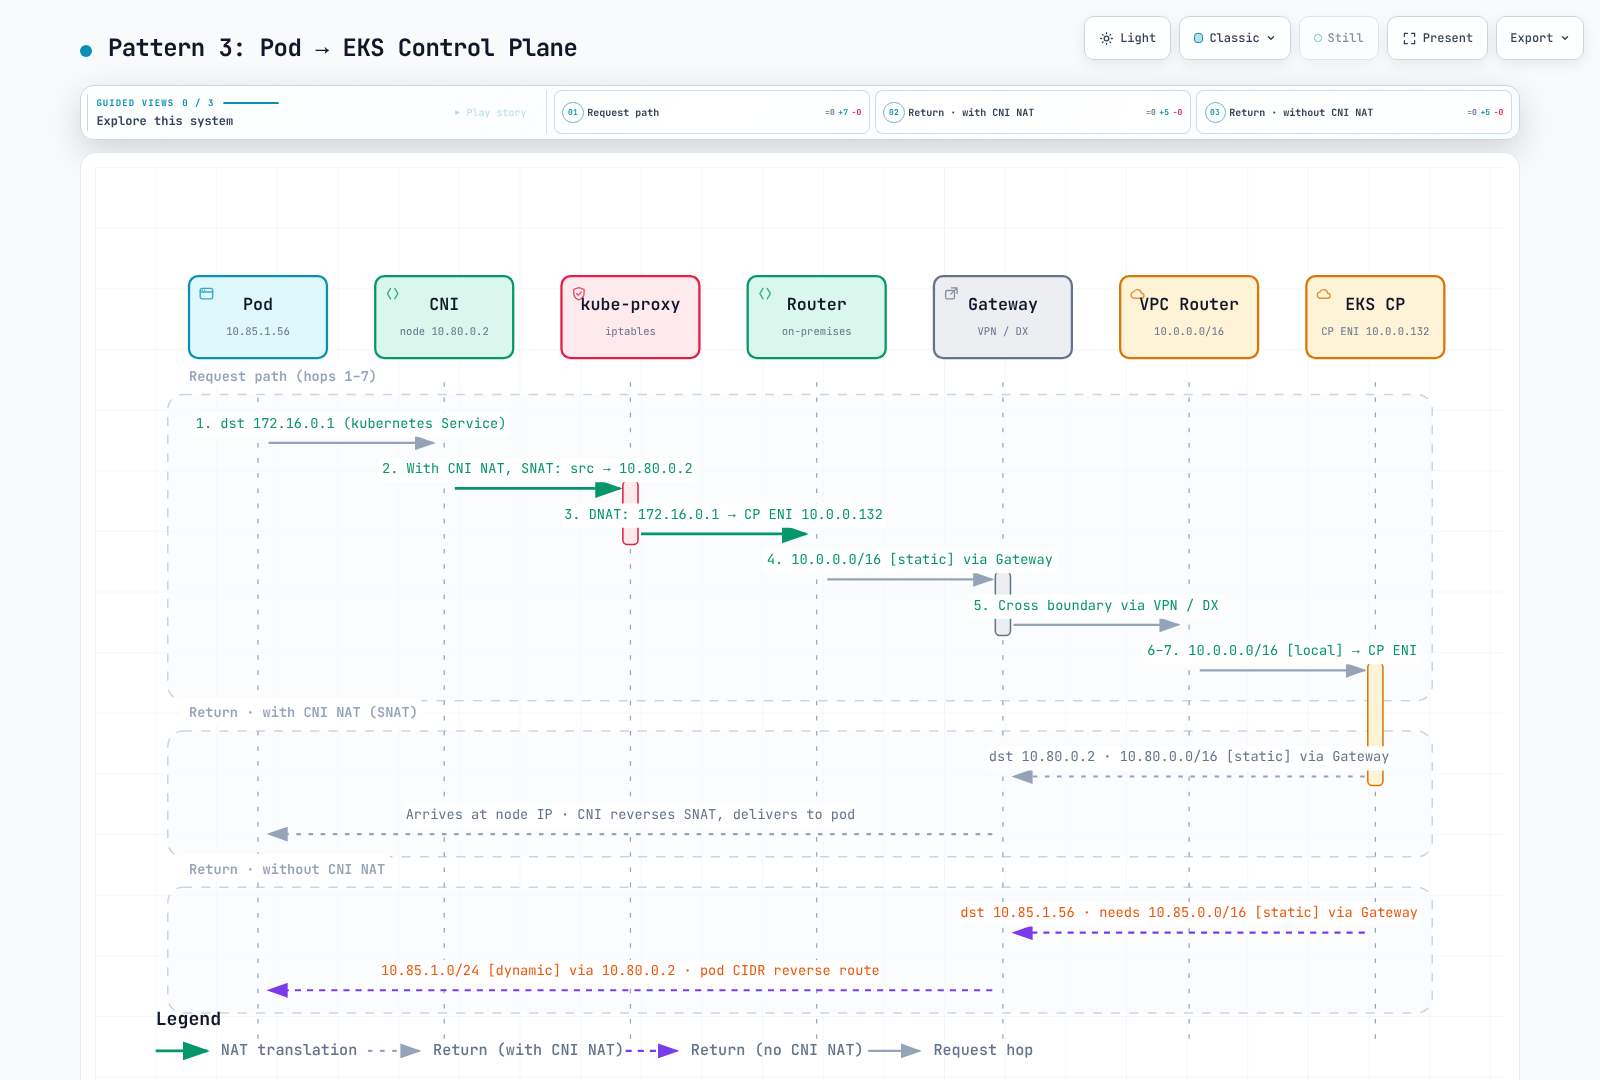Click the CNI node code icon
The image size is (1600, 1080).
click(393, 294)
